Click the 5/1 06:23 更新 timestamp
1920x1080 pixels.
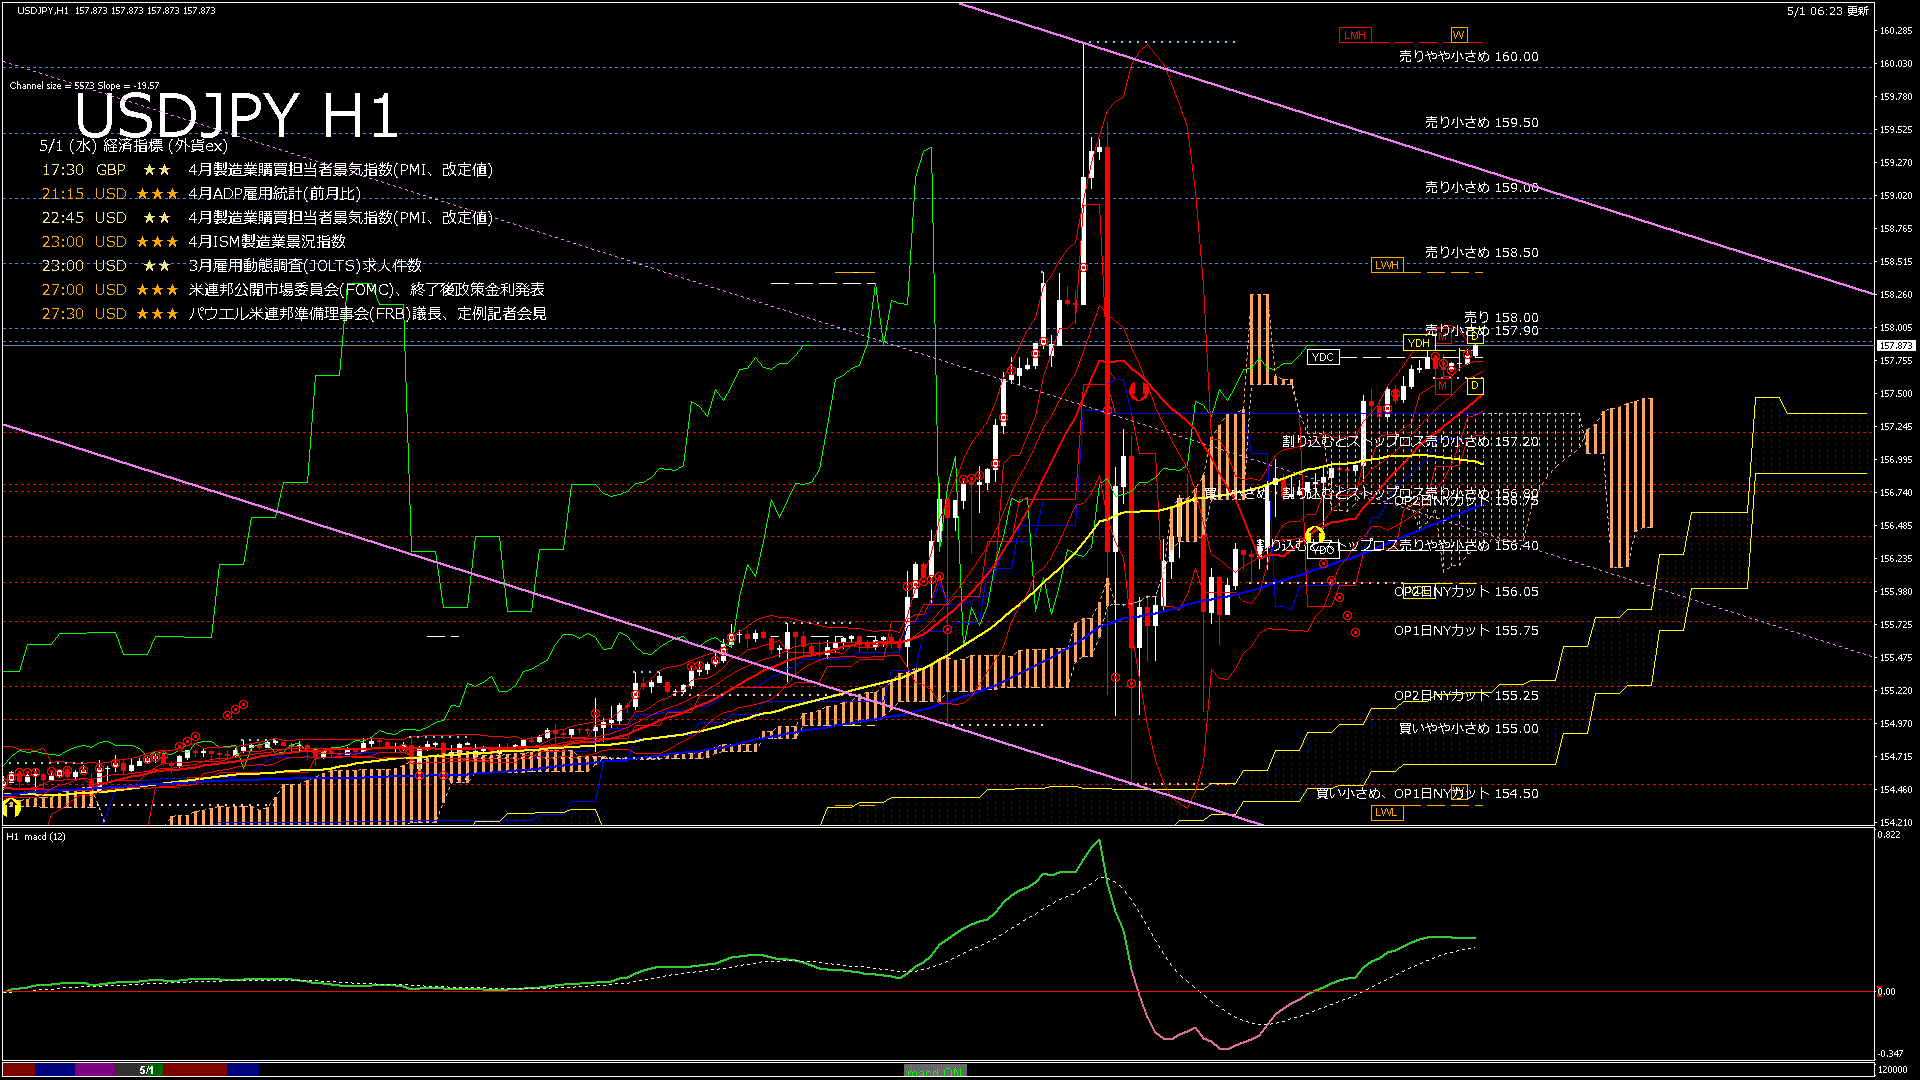1827,11
